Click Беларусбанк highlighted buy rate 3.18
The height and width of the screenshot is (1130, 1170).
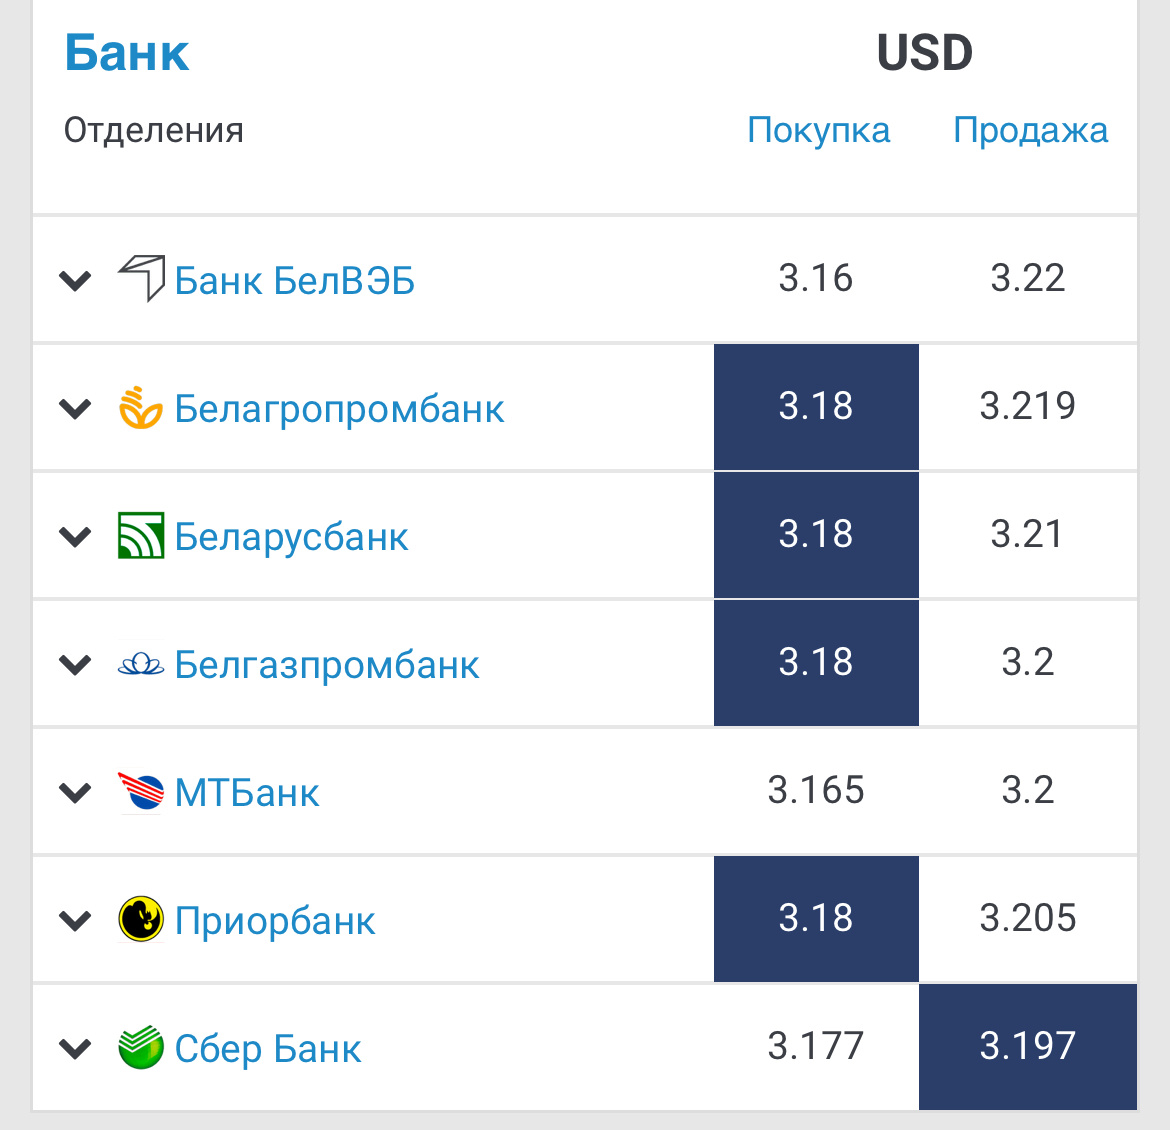coord(816,535)
